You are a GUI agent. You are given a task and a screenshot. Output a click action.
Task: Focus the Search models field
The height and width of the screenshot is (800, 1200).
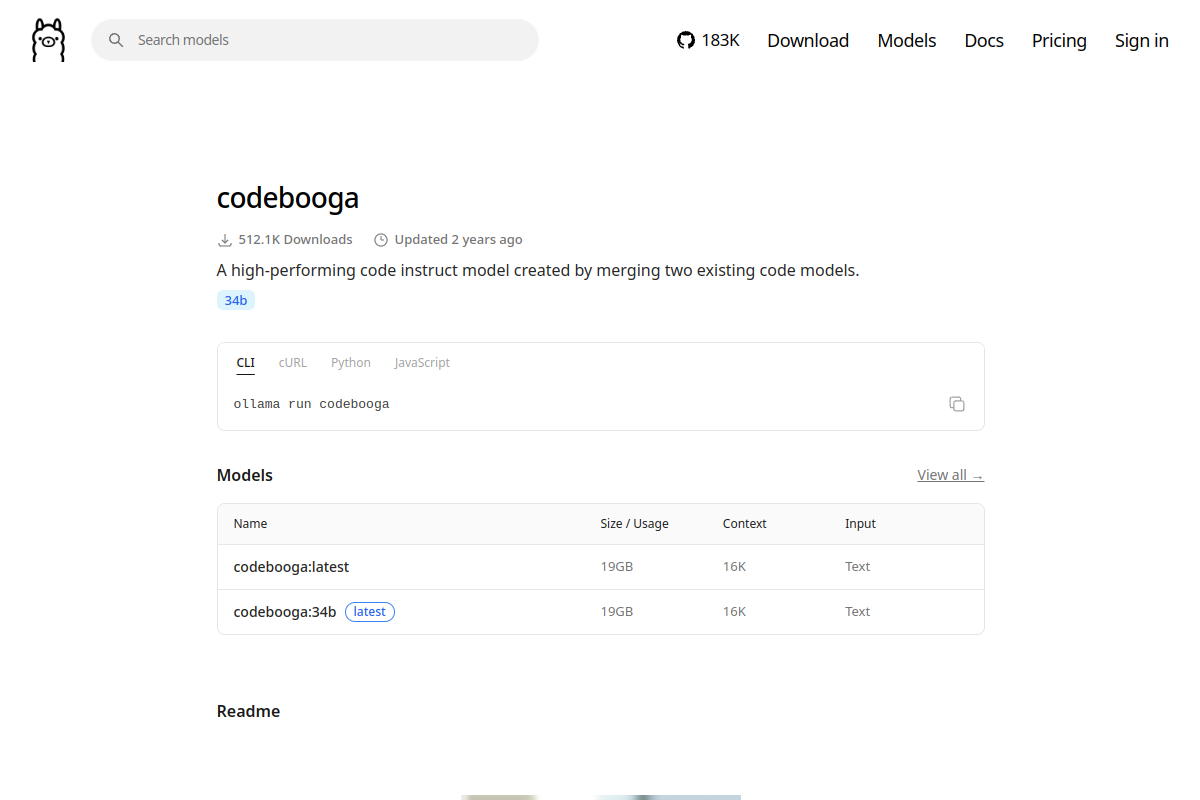pyautogui.click(x=315, y=40)
